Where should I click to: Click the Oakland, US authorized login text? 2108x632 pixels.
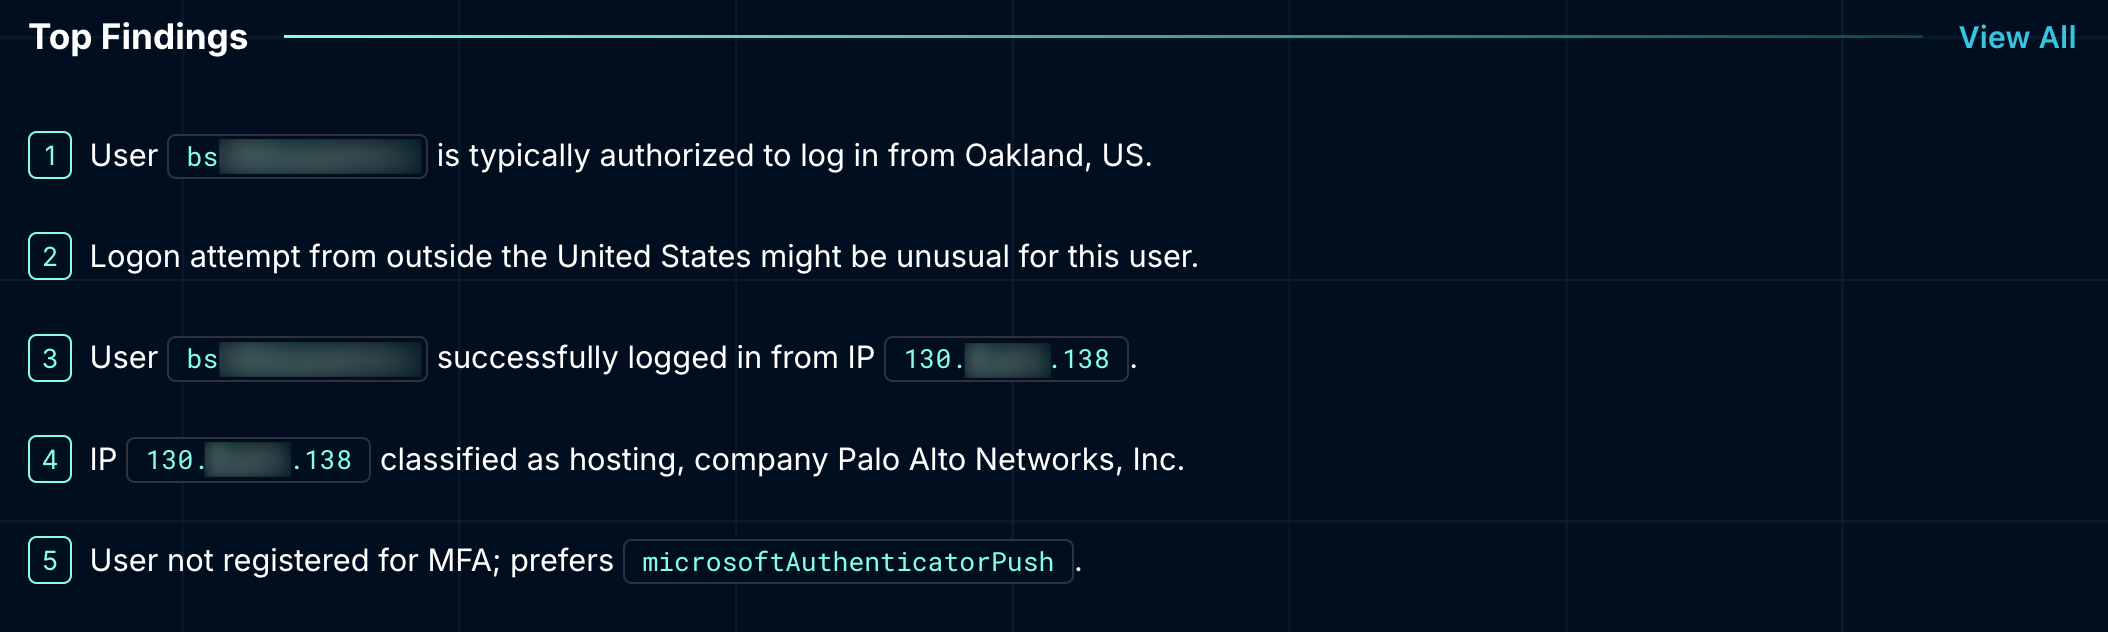click(795, 156)
